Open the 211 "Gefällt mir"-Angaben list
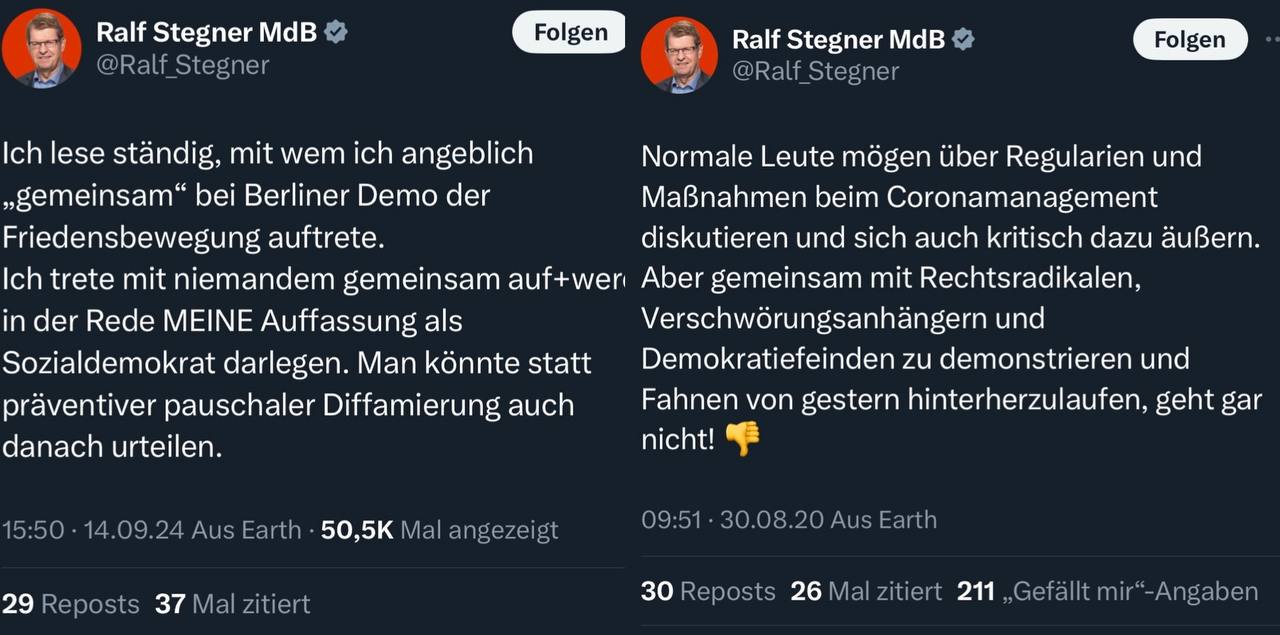 click(x=1107, y=592)
